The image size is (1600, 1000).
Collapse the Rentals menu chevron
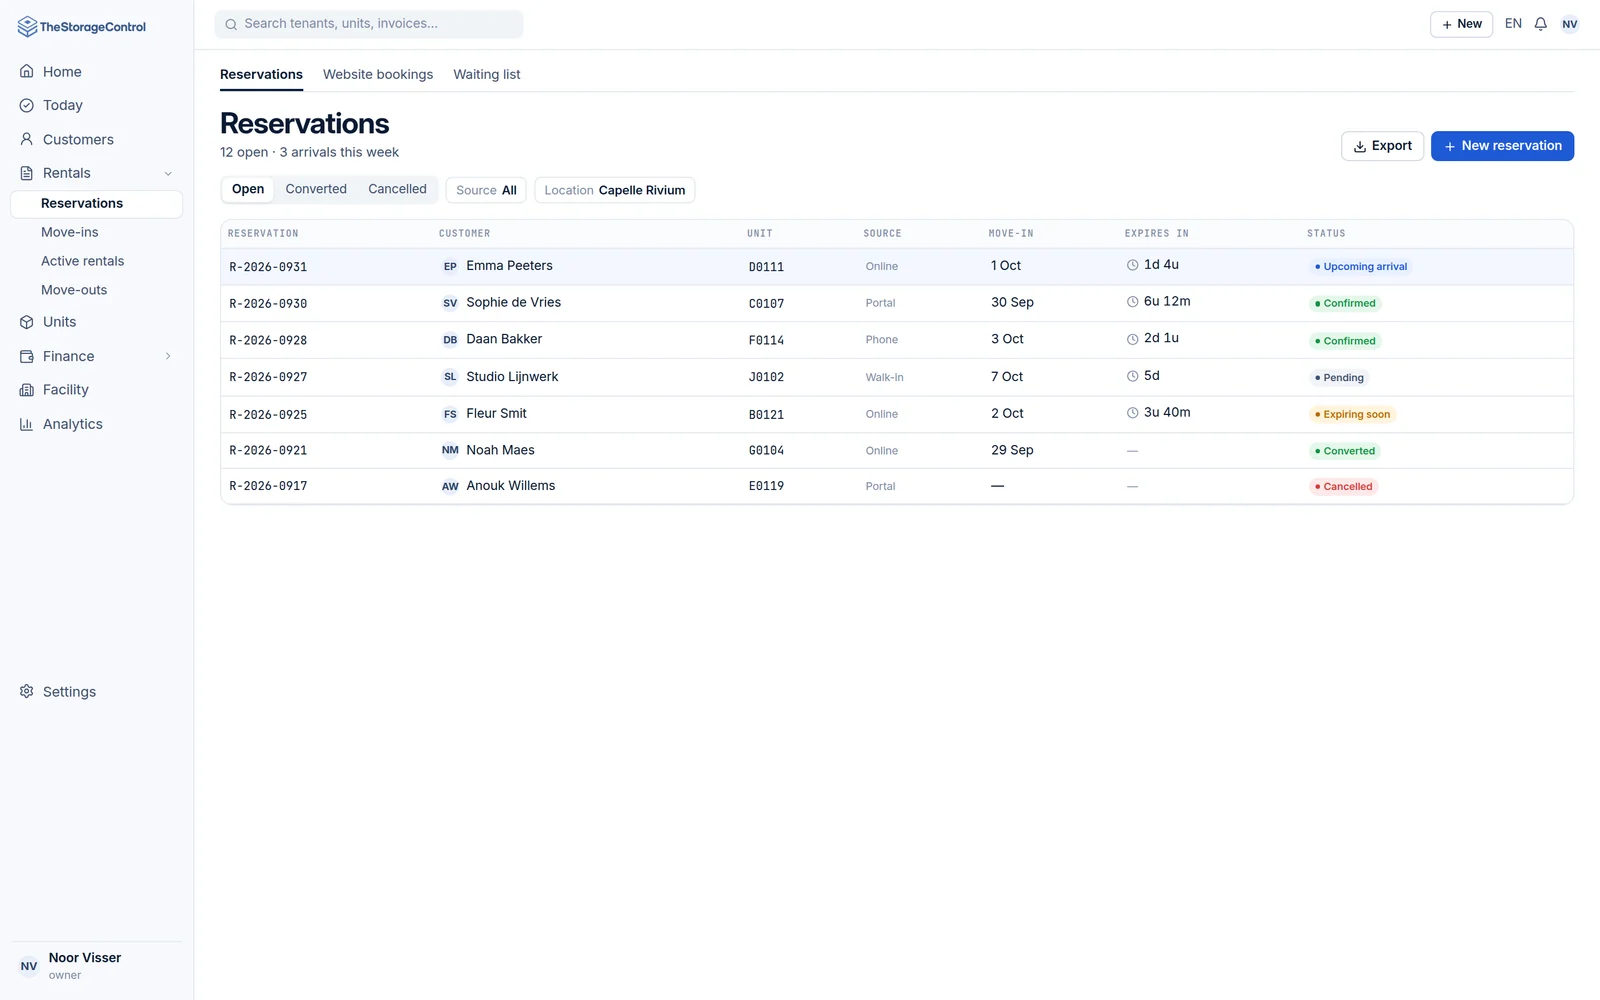point(168,173)
